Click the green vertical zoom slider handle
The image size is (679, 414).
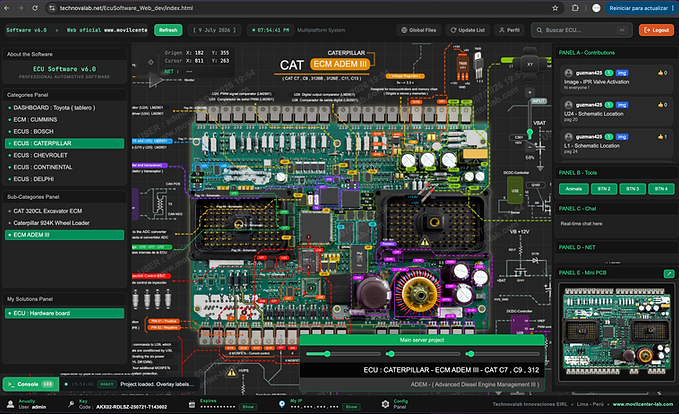[530, 132]
